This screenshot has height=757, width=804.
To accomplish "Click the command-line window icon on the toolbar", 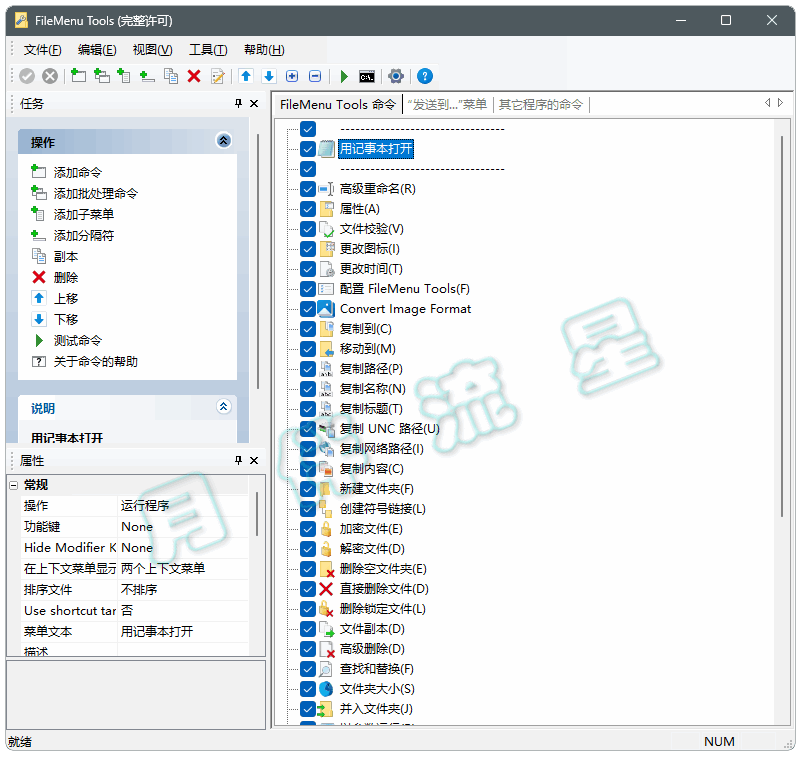I will point(366,76).
